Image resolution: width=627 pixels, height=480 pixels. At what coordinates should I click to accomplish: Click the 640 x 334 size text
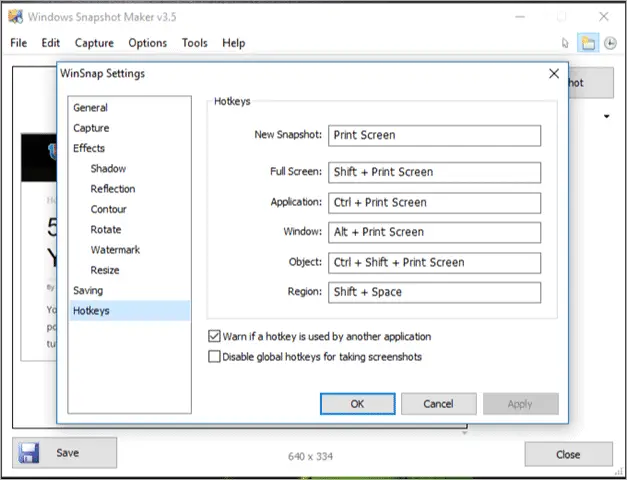click(x=310, y=456)
